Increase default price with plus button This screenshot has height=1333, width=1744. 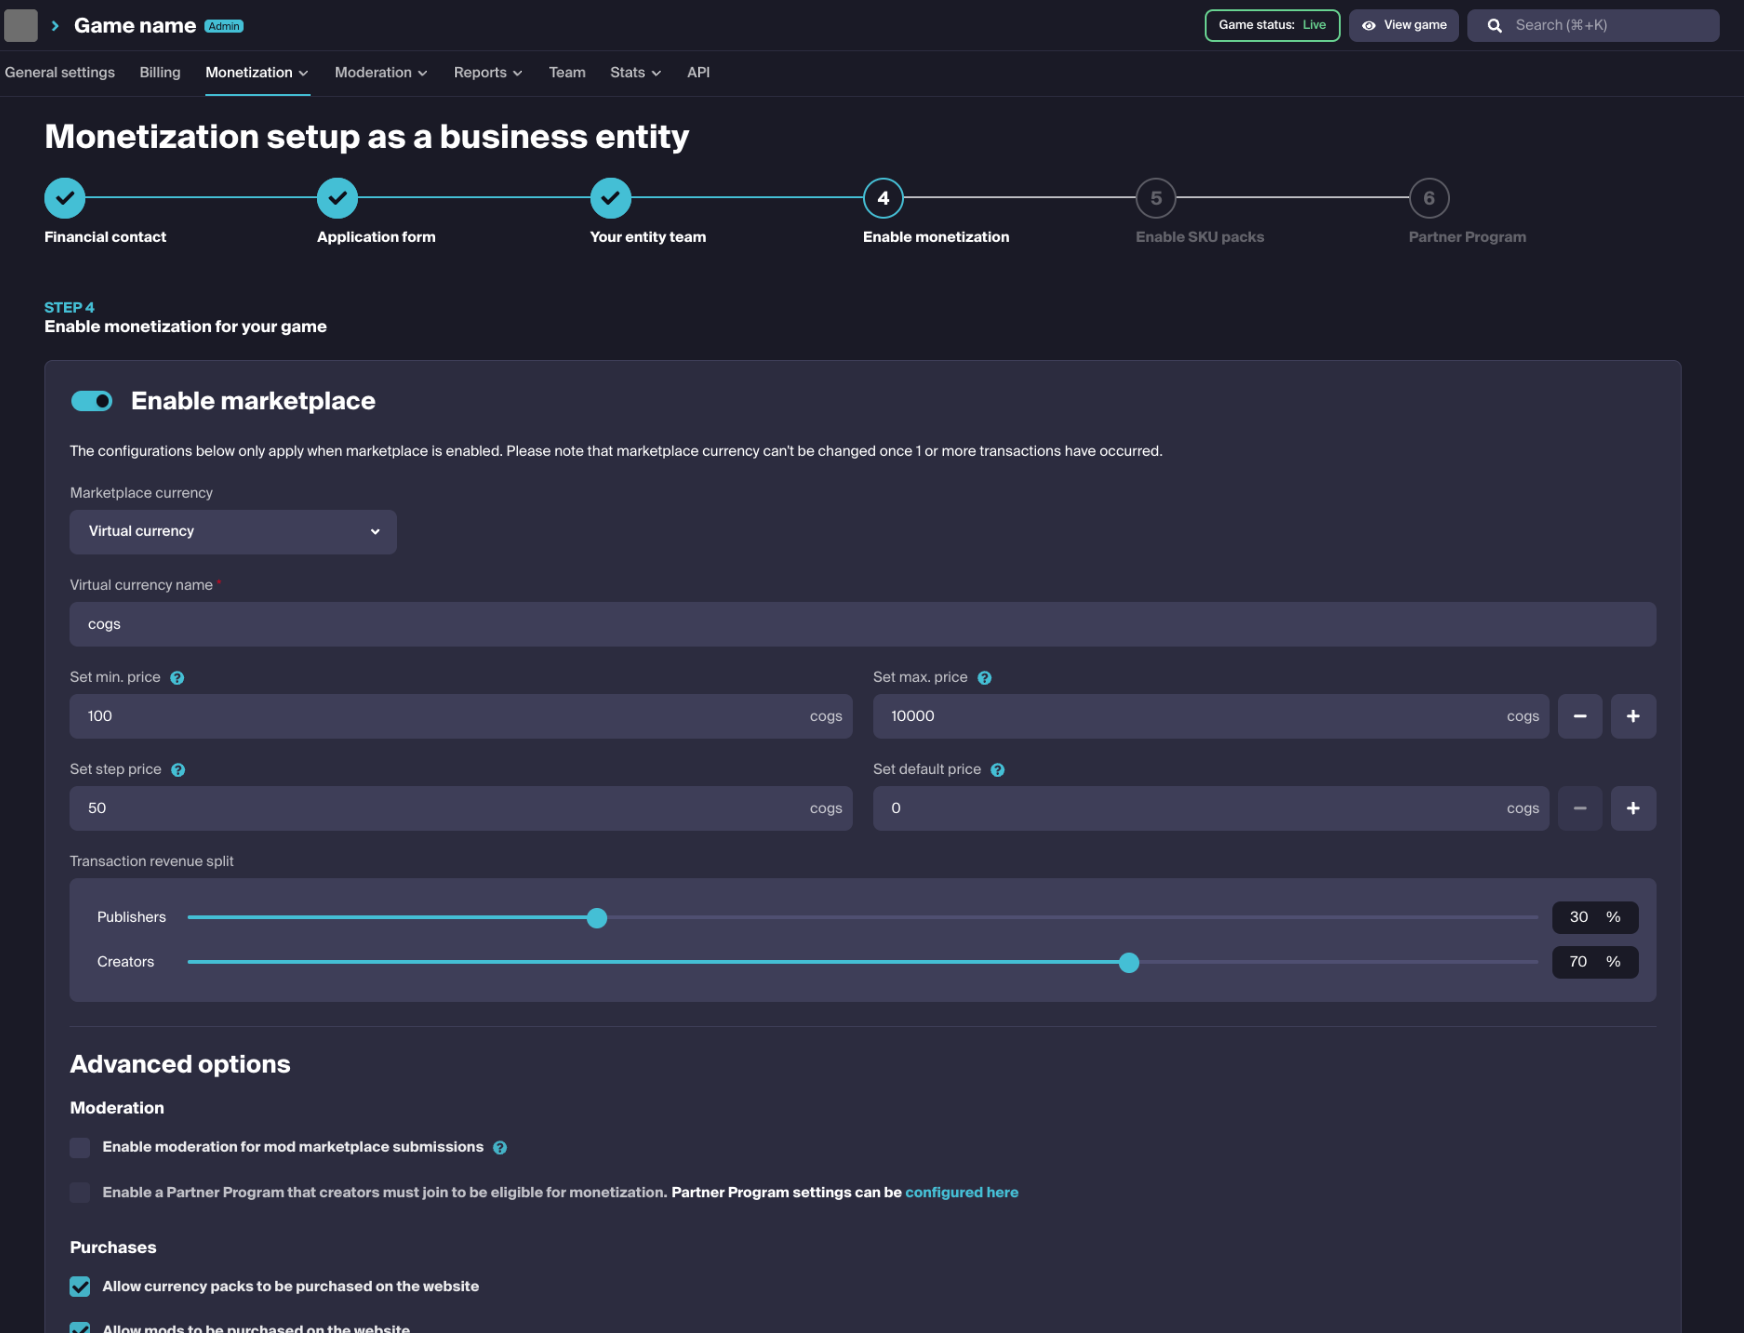[x=1633, y=808]
